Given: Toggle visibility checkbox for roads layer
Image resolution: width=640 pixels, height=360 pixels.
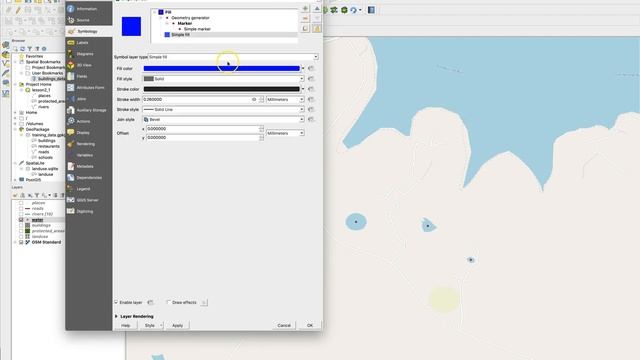Looking at the screenshot, I should click(x=21, y=209).
